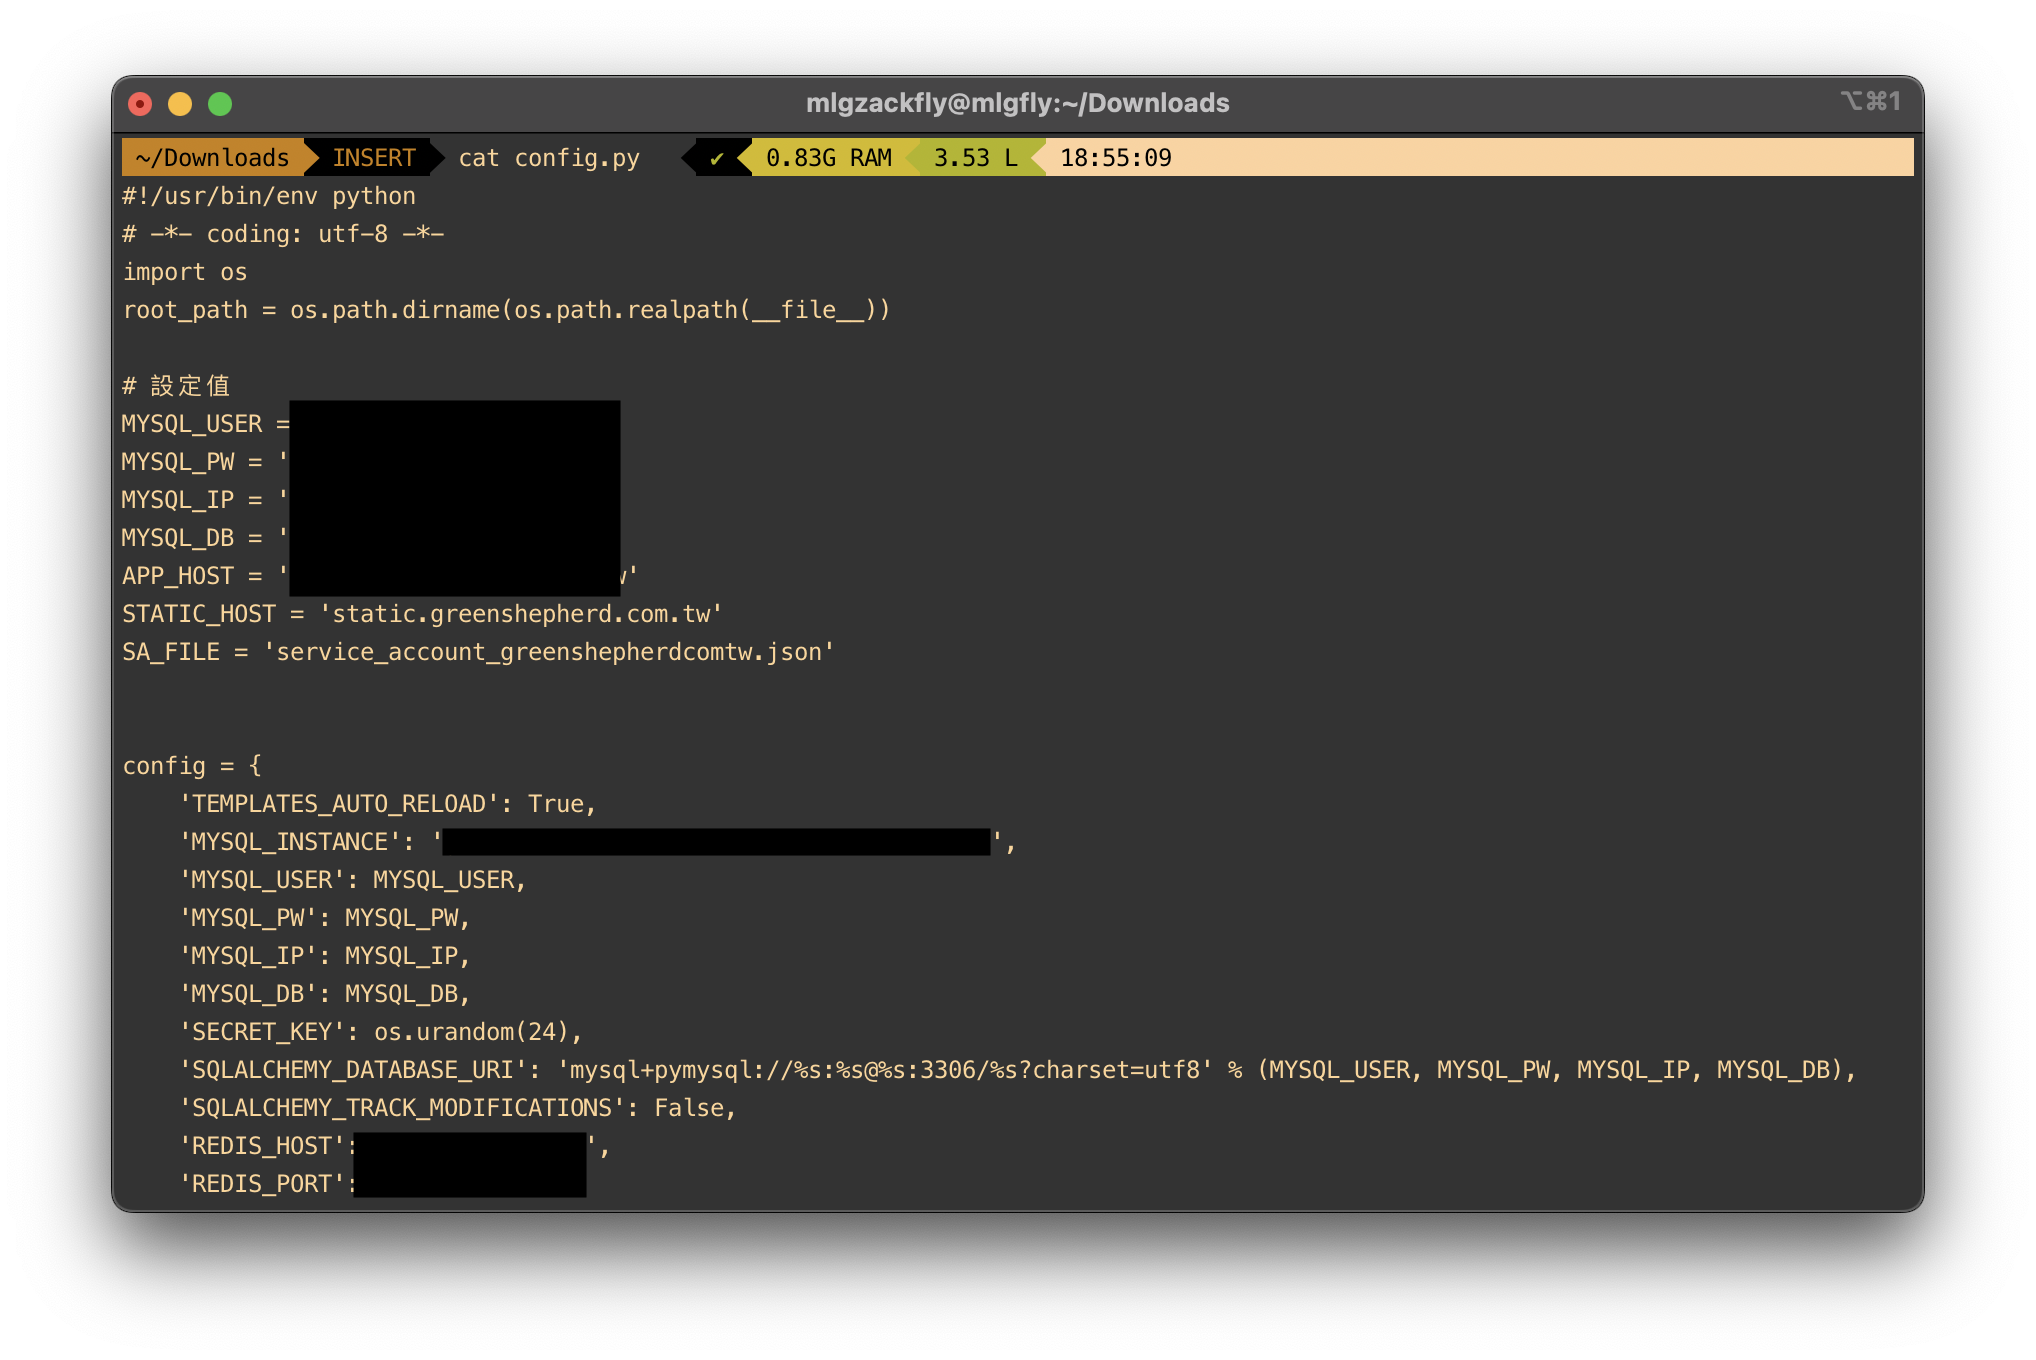Click the red close window button
The width and height of the screenshot is (2036, 1360).
tap(141, 104)
